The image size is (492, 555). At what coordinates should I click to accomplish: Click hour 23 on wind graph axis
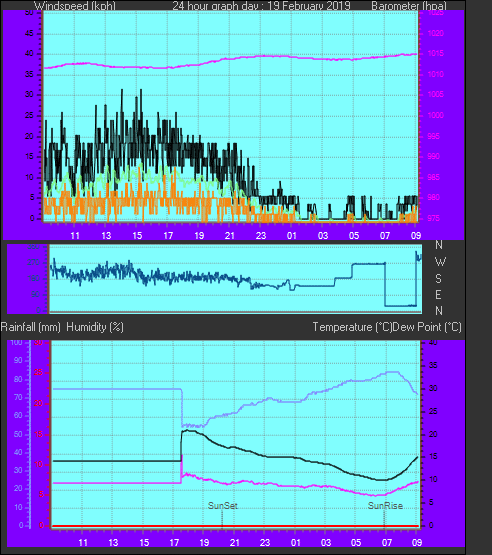261,236
